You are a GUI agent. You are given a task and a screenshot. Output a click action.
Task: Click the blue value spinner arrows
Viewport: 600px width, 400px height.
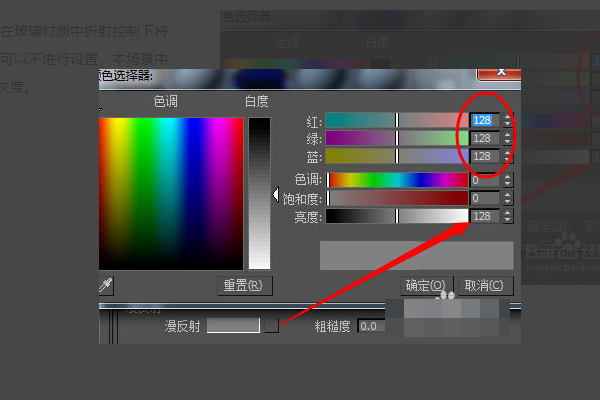[x=507, y=156]
